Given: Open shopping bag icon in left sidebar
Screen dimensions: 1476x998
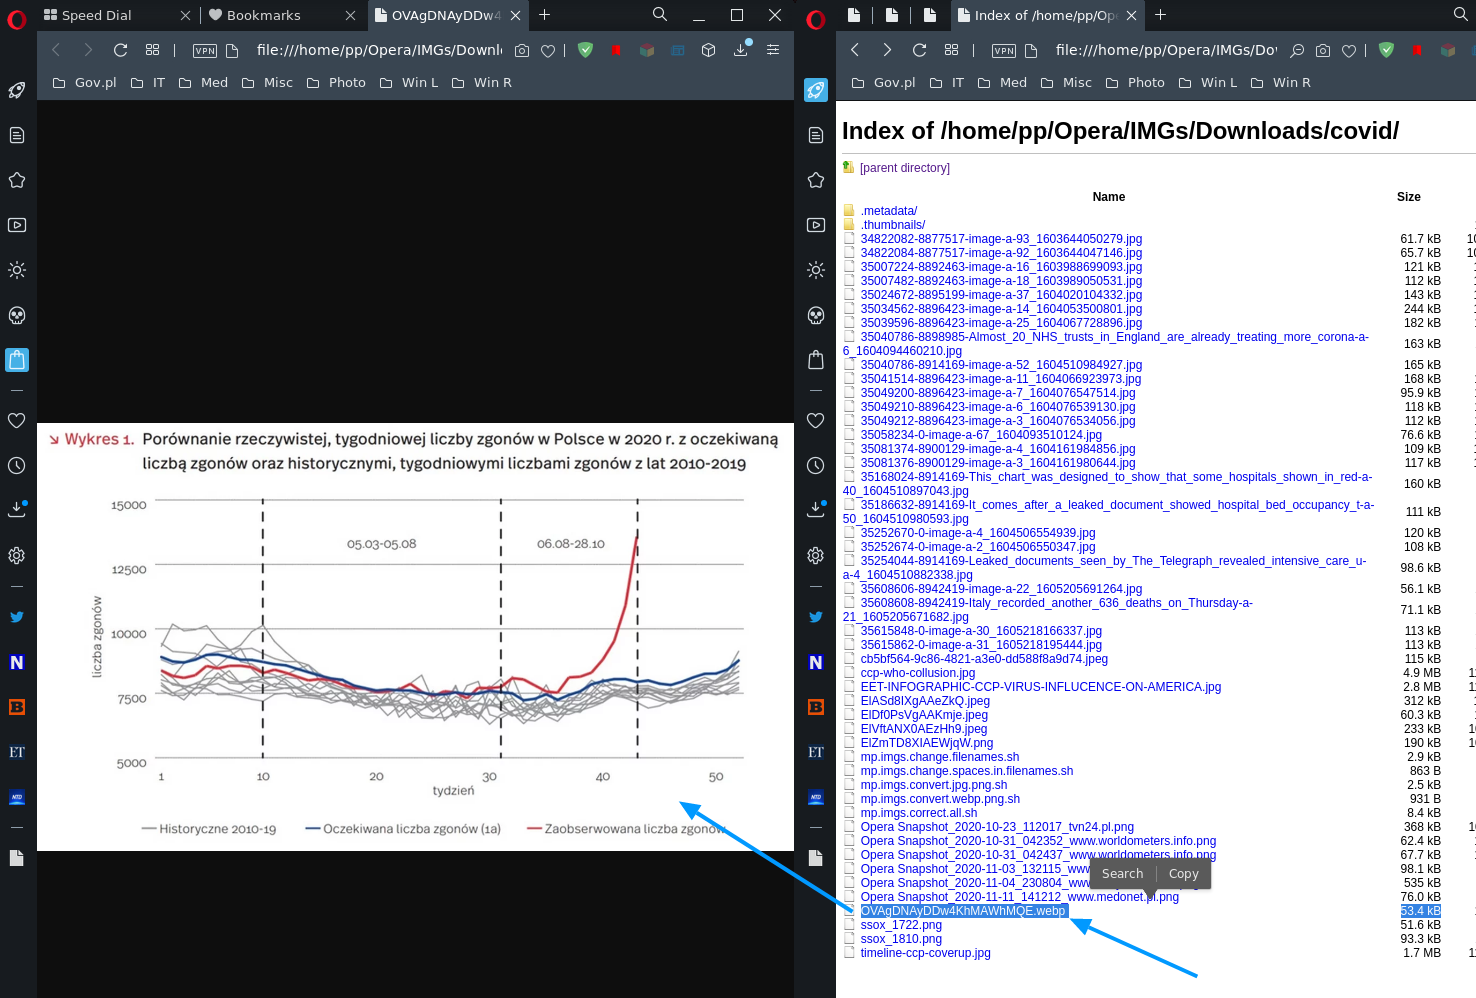Looking at the screenshot, I should click(17, 360).
